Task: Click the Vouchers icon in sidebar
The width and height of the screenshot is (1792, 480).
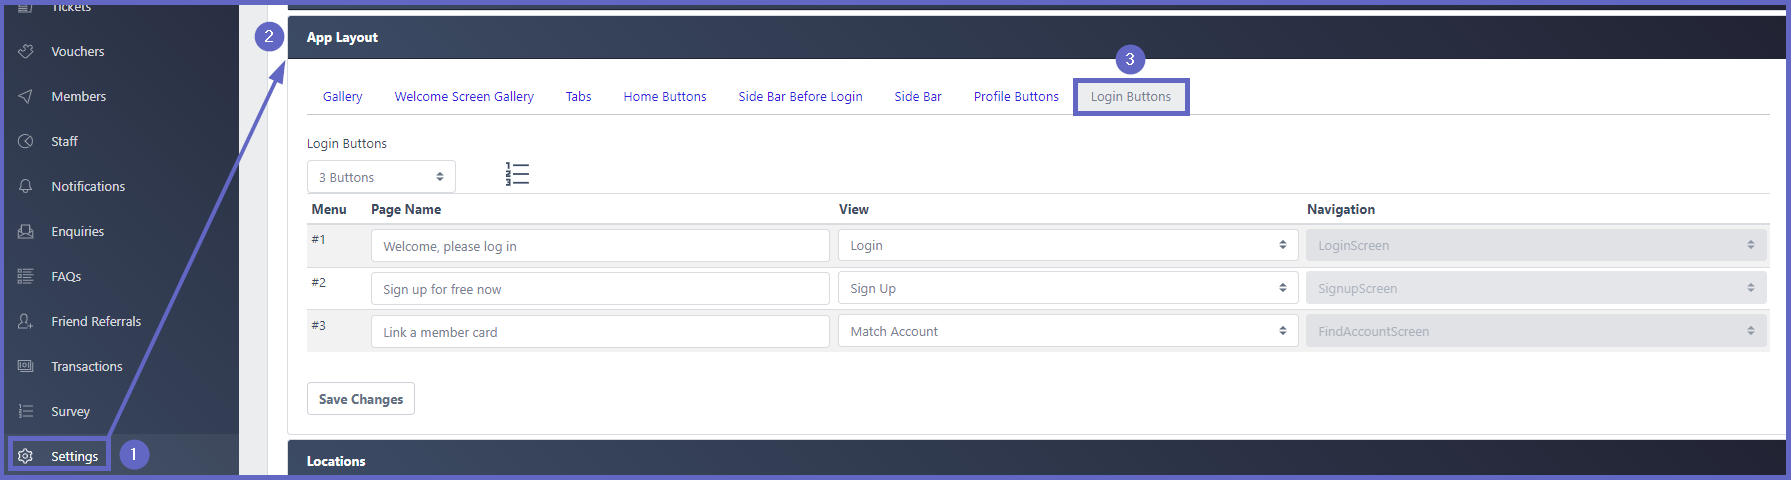Action: click(26, 51)
